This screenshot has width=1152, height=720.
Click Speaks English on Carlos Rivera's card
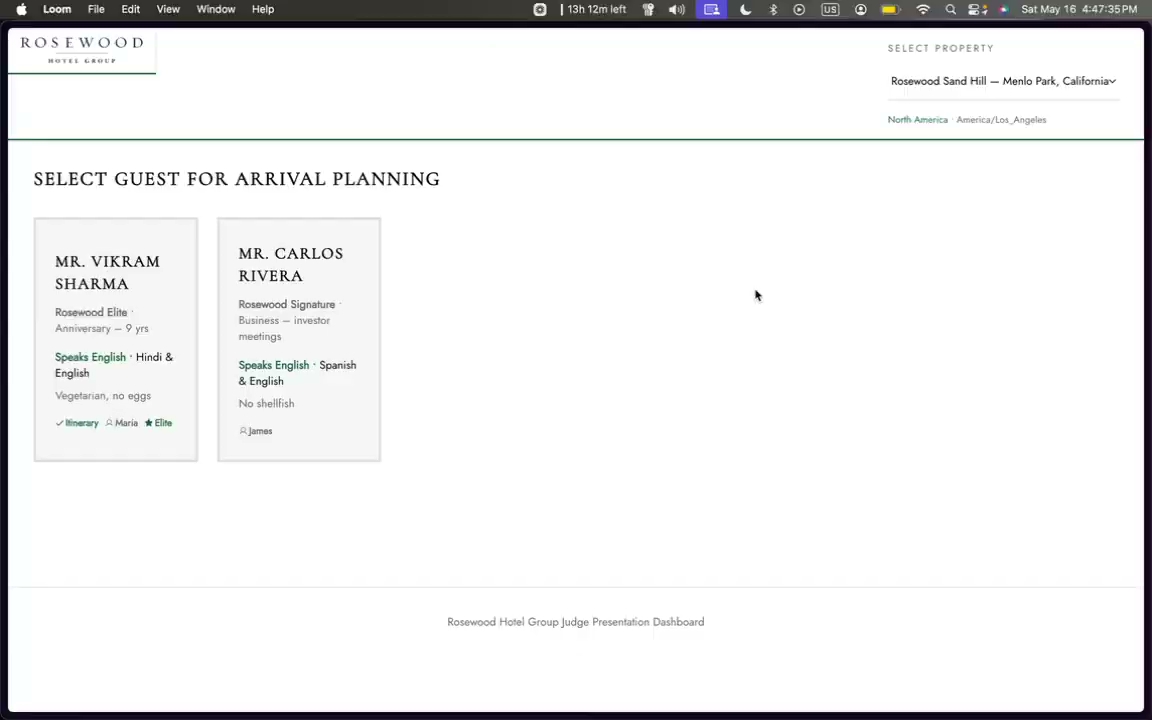[x=274, y=365]
